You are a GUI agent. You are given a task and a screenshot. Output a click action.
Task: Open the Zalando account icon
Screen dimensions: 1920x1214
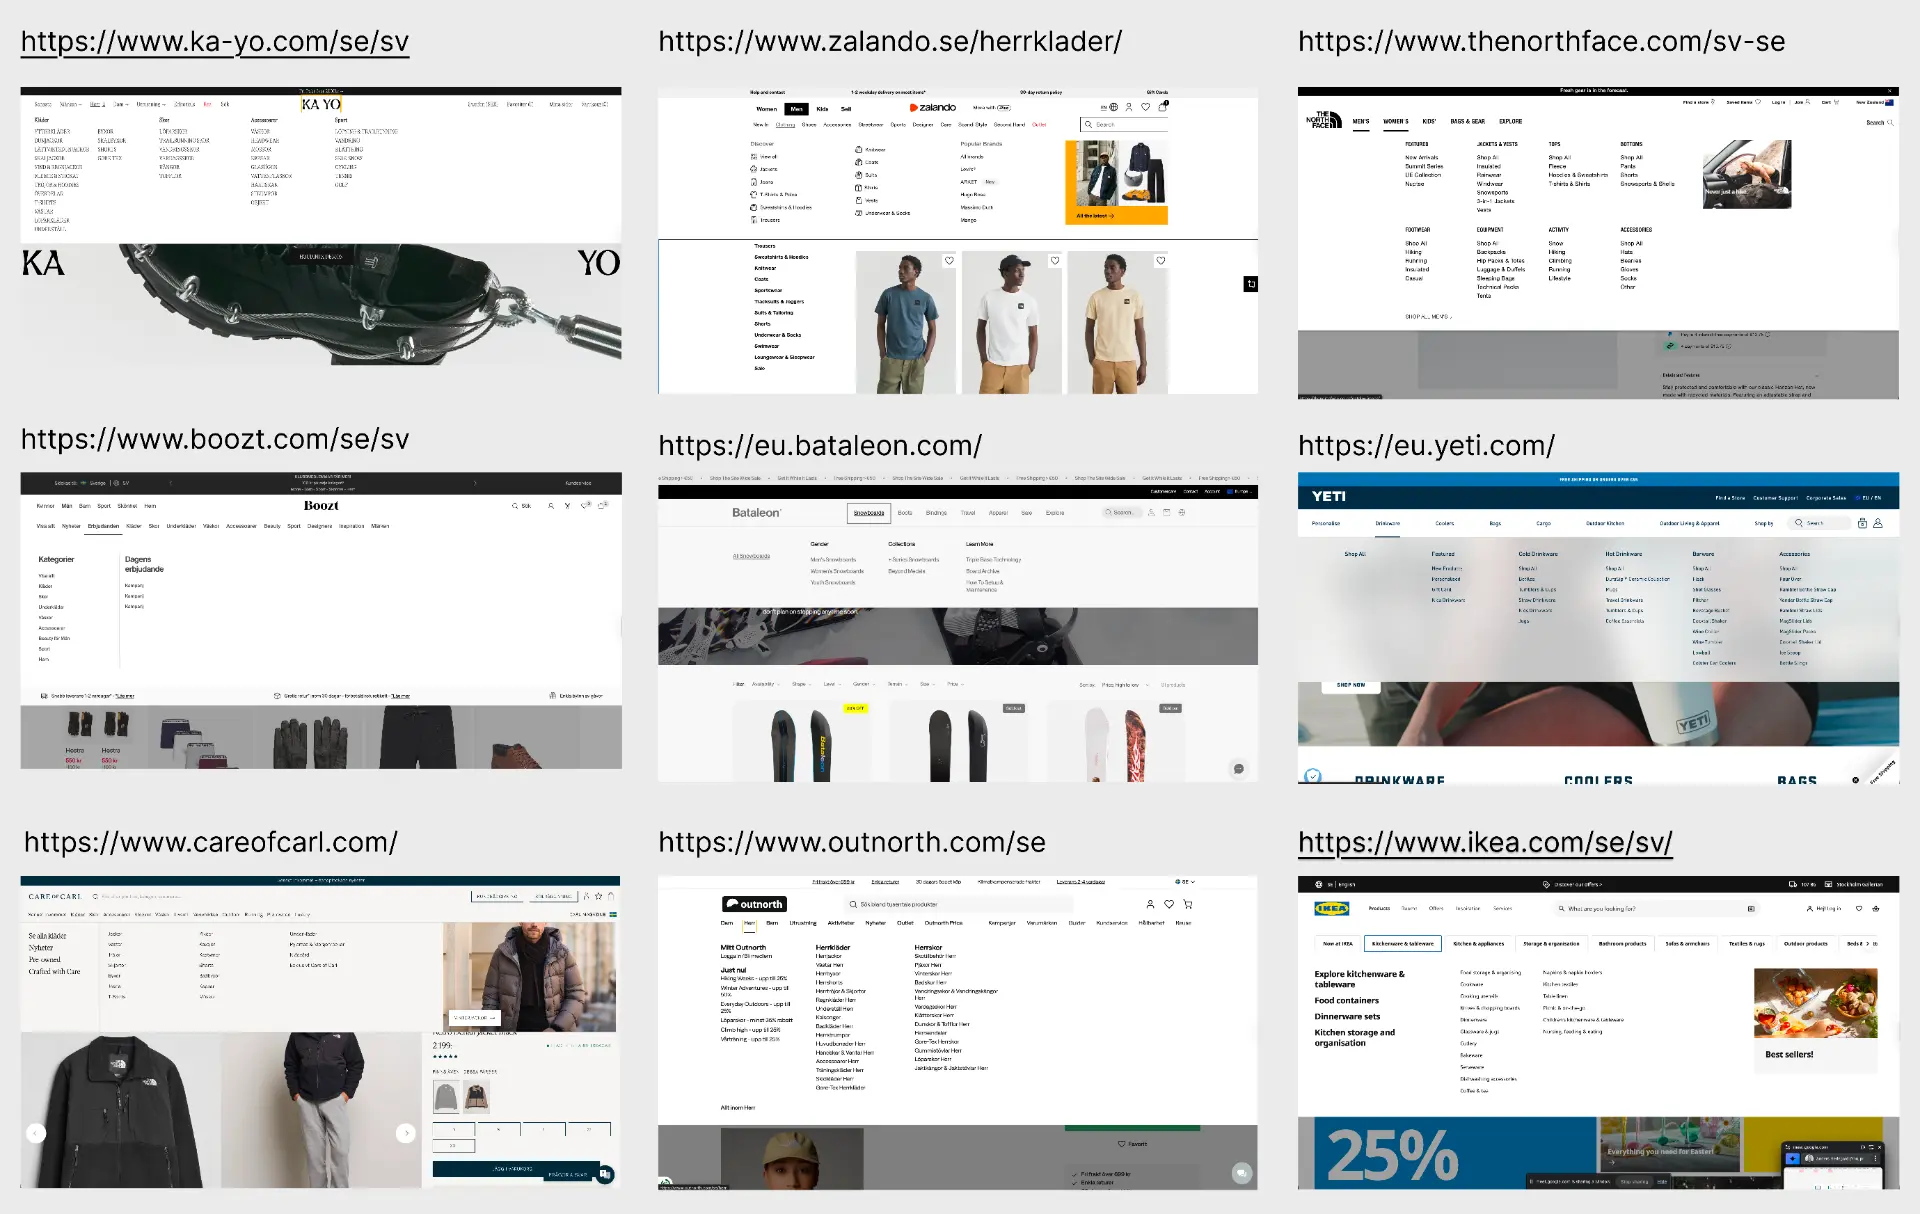click(1129, 107)
